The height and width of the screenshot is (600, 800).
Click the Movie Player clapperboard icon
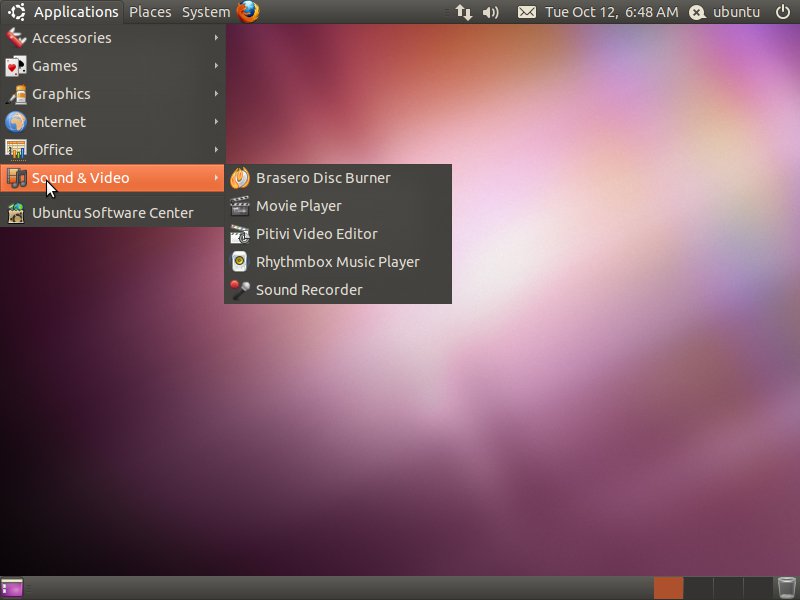(x=239, y=206)
